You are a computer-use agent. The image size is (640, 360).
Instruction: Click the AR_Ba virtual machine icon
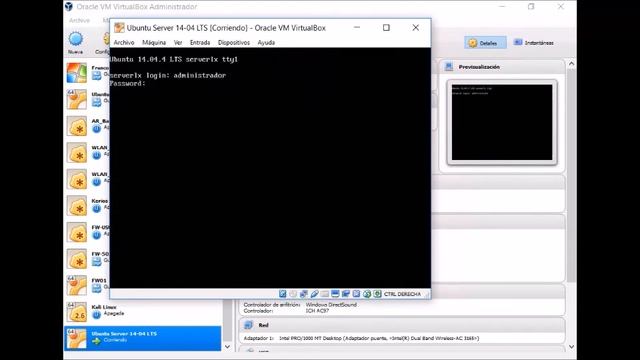click(x=77, y=126)
